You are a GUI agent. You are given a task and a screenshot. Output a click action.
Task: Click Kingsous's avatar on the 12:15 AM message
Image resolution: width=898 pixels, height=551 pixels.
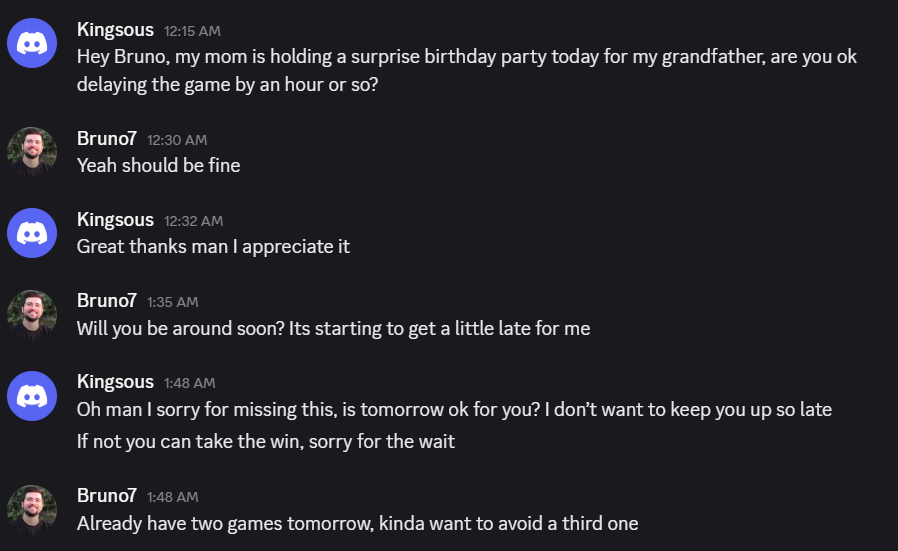coord(32,44)
